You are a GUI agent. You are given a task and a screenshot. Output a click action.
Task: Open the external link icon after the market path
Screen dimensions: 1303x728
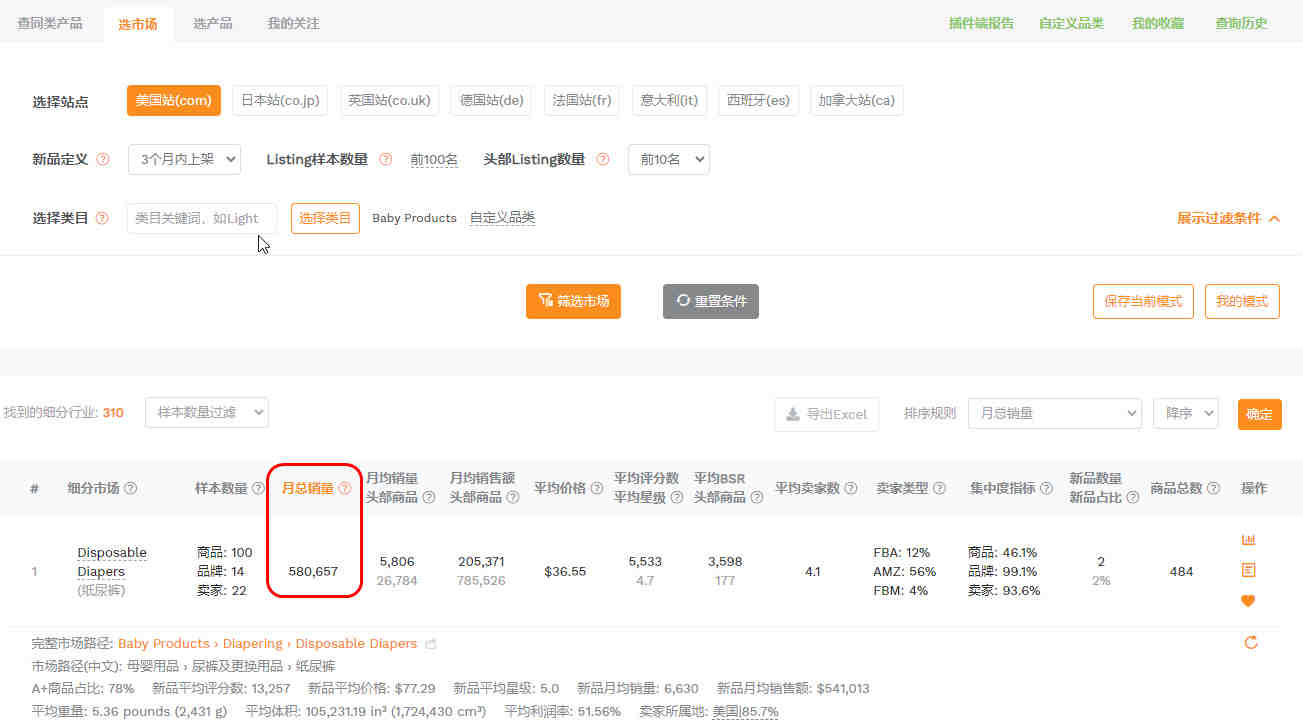tap(431, 644)
